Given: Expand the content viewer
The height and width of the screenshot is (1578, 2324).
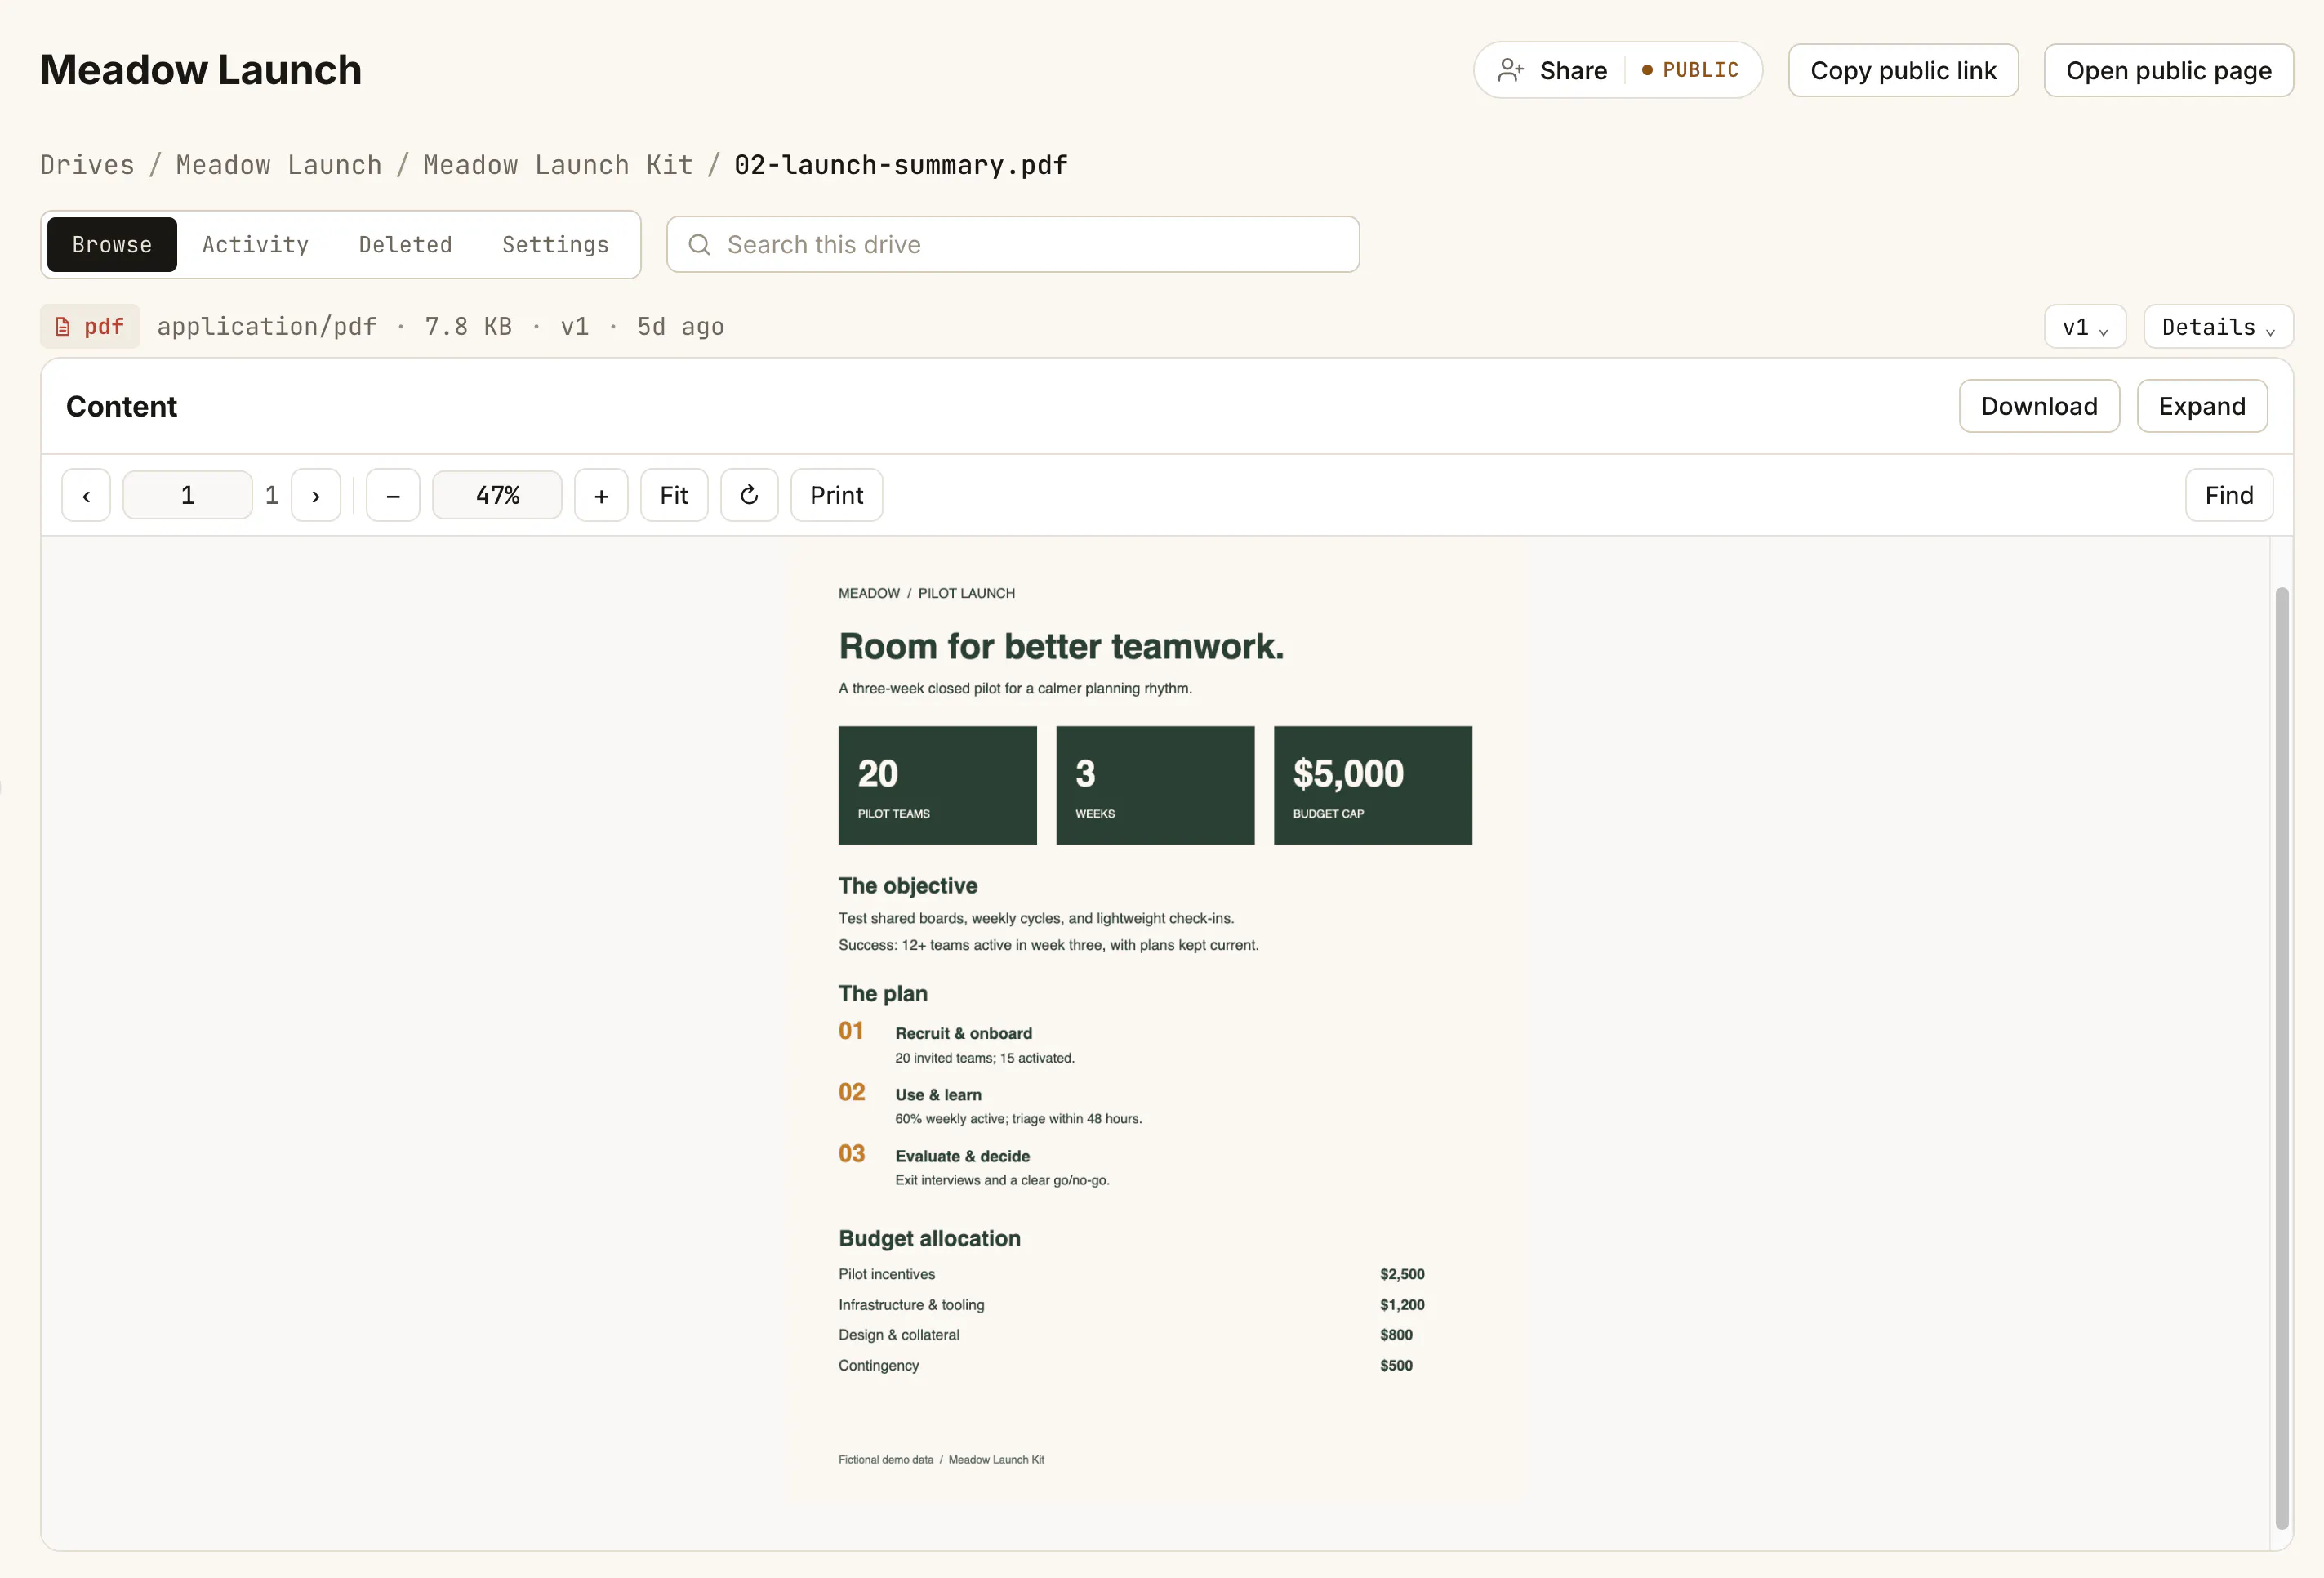Looking at the screenshot, I should 2202,406.
